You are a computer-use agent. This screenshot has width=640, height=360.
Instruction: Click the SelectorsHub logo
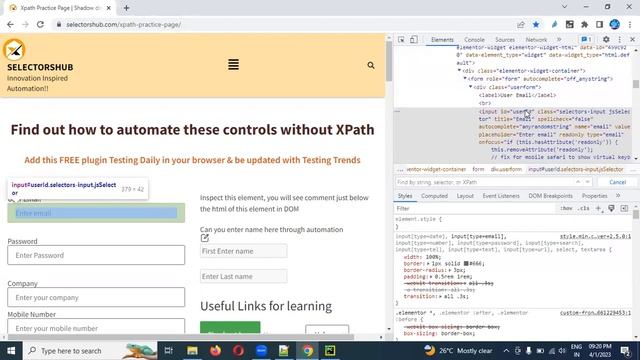[14, 49]
